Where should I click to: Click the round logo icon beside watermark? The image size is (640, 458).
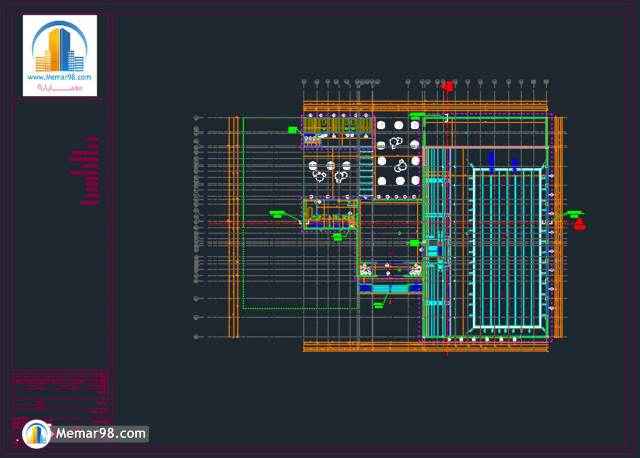(37, 433)
